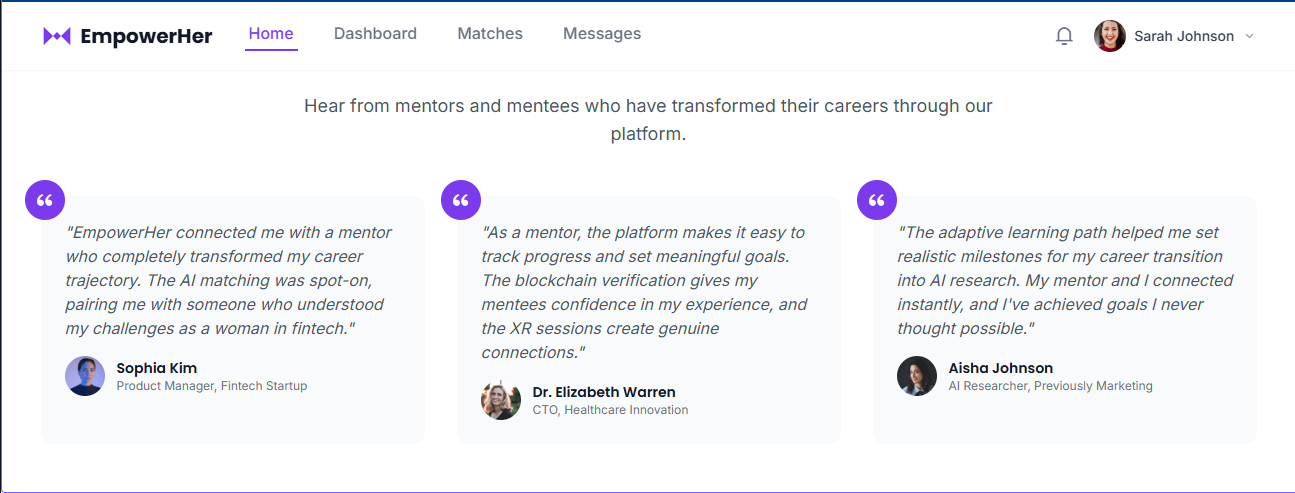Click the fintech testimonial quote text

pos(229,280)
